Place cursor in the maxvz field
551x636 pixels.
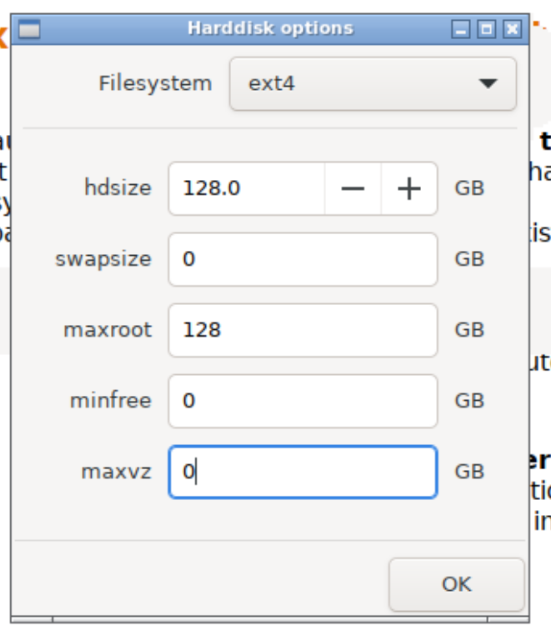click(x=303, y=472)
